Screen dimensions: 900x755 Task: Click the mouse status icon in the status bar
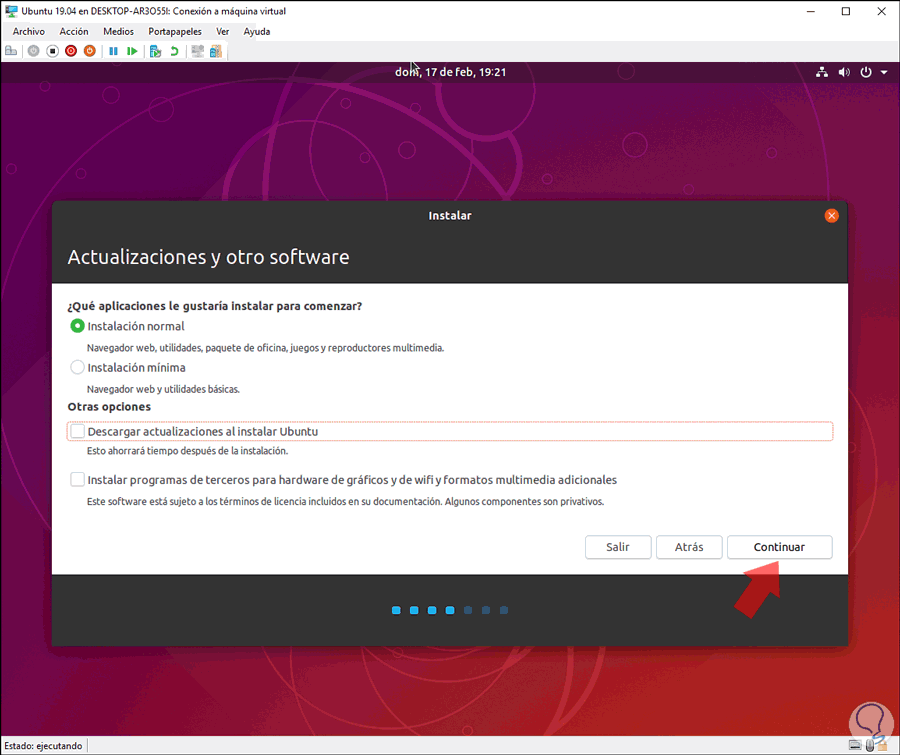pyautogui.click(x=870, y=746)
